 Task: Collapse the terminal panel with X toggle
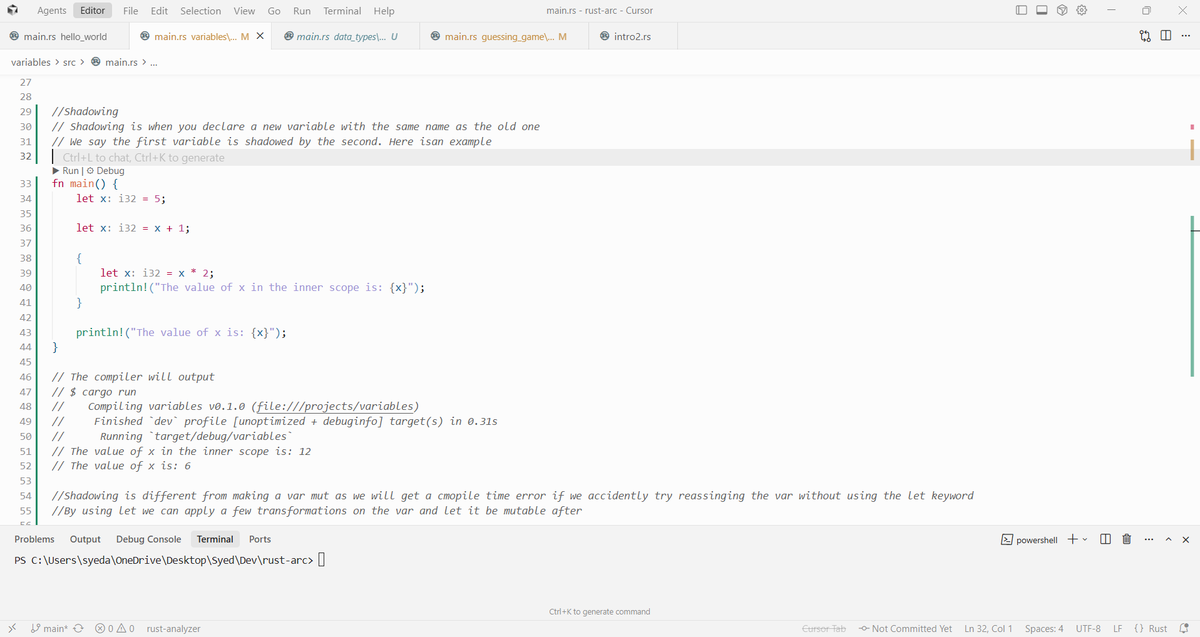click(x=1185, y=539)
